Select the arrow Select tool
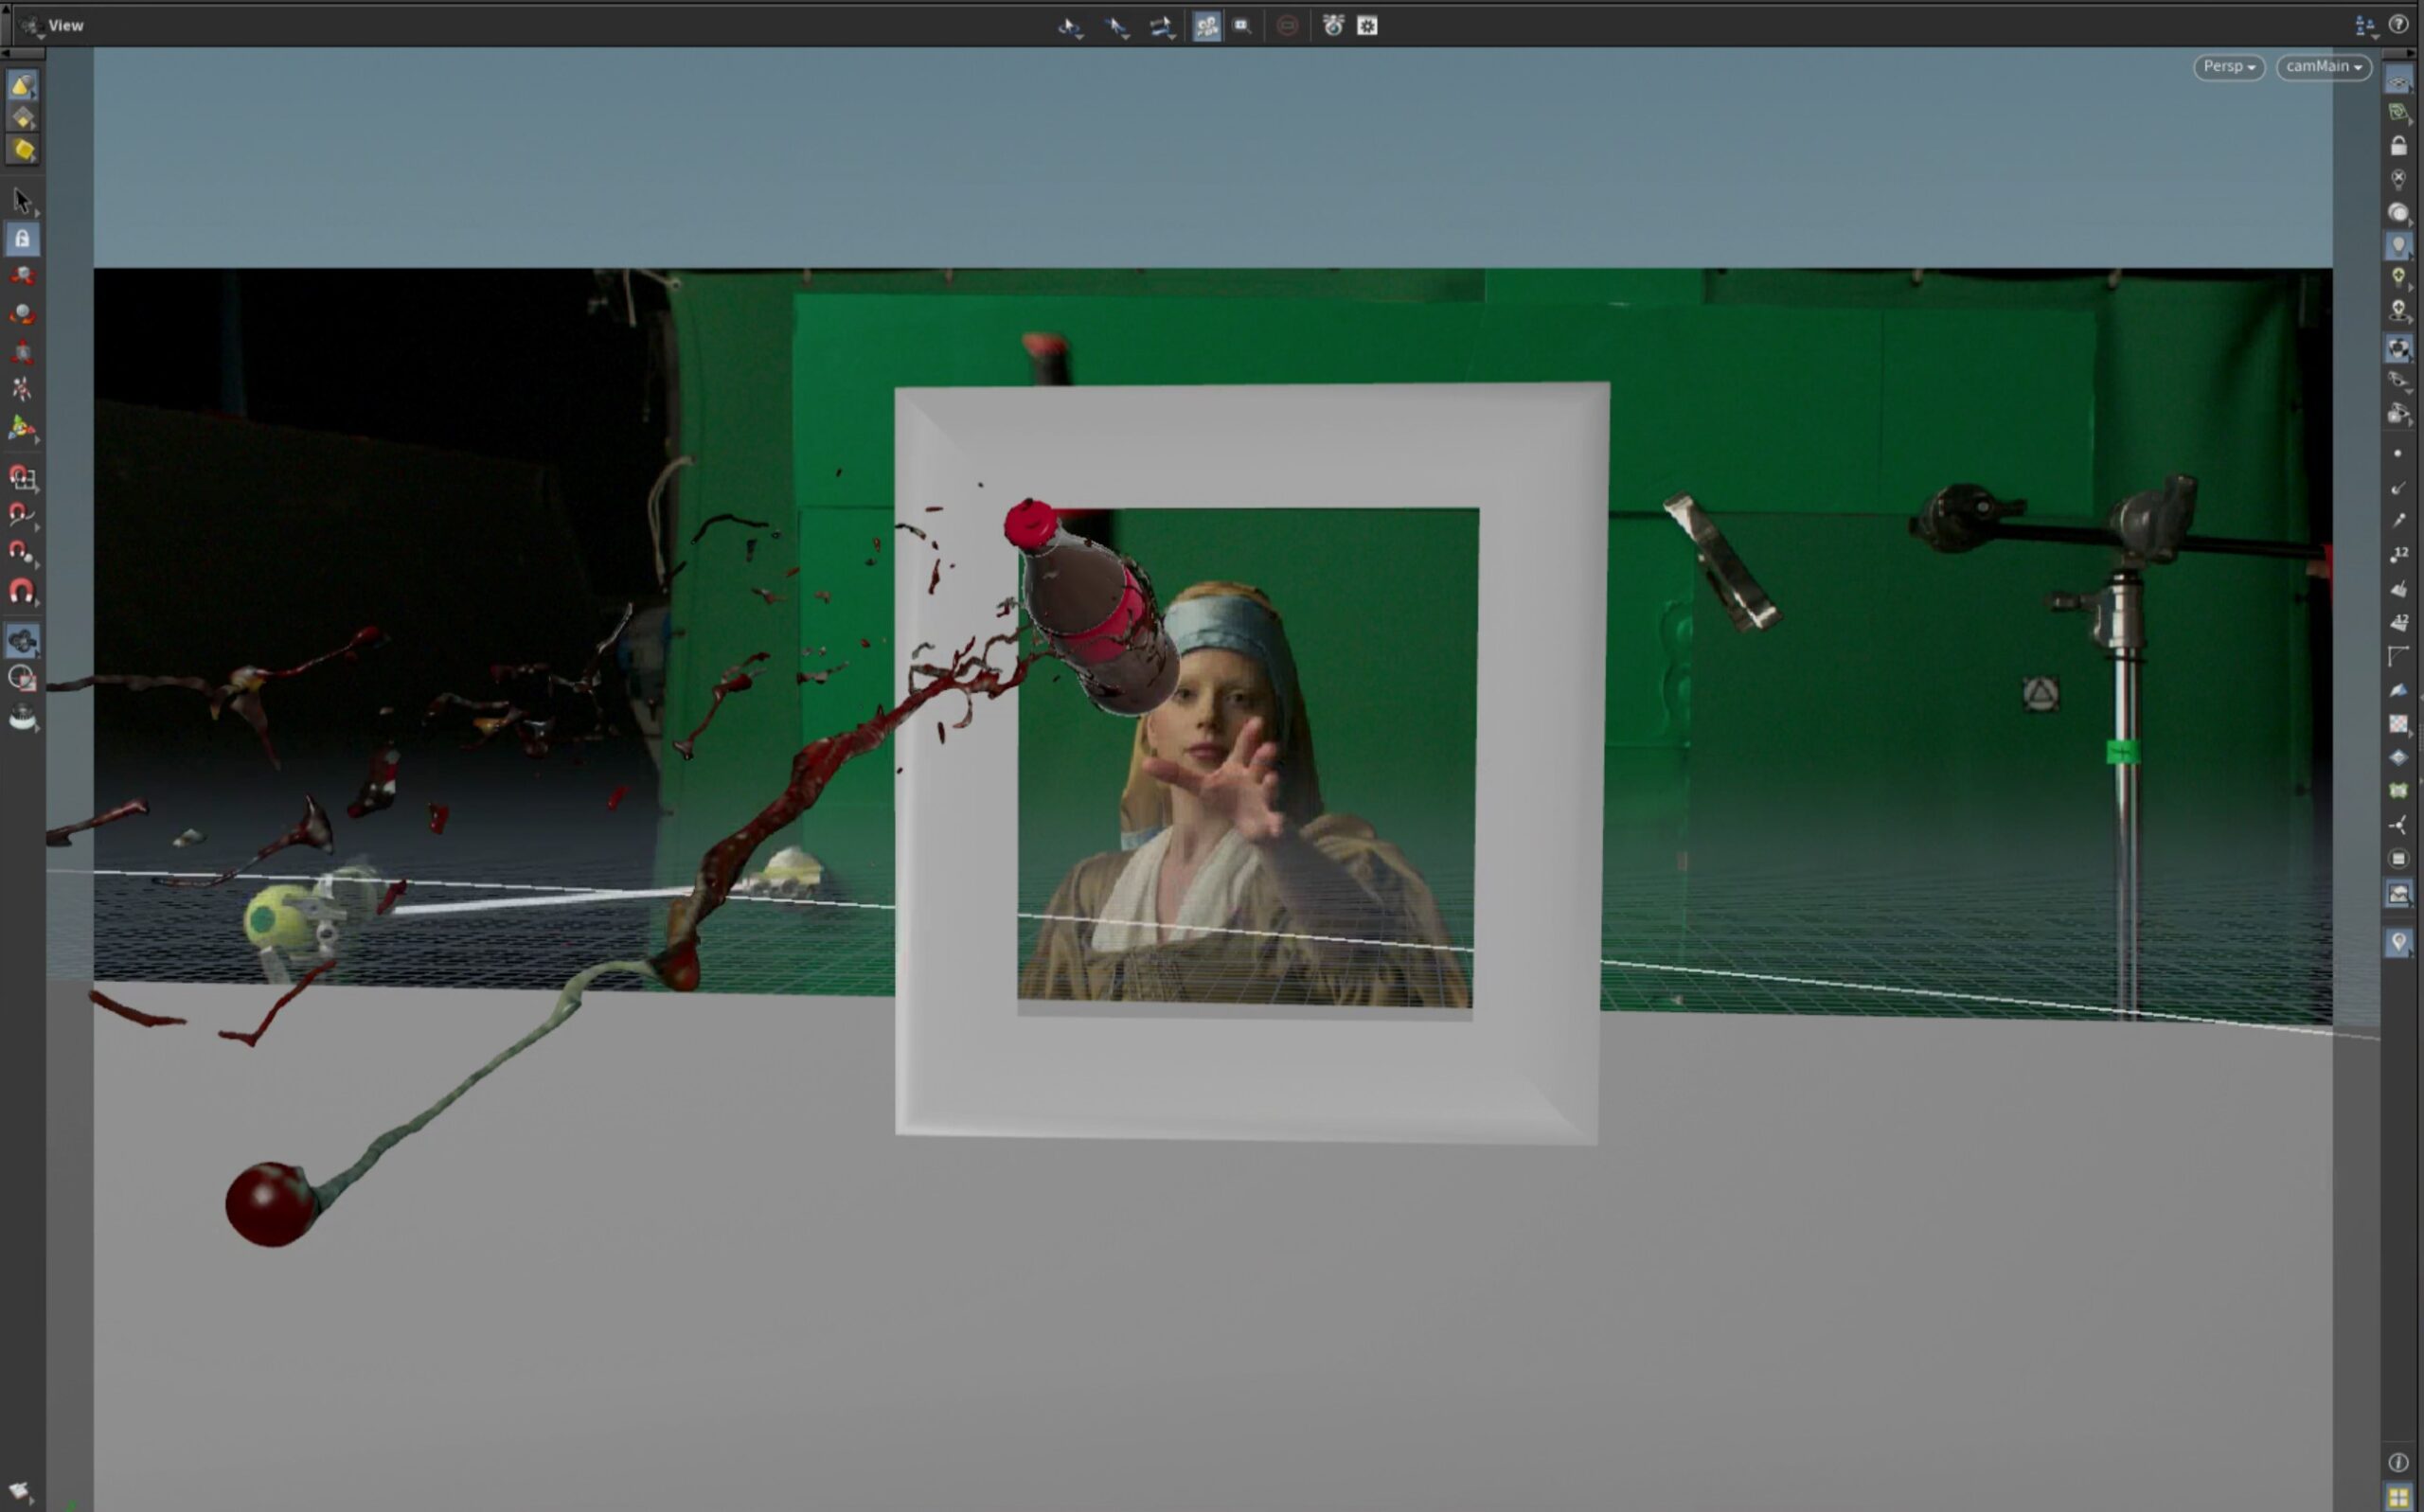This screenshot has height=1512, width=2424. [x=22, y=202]
